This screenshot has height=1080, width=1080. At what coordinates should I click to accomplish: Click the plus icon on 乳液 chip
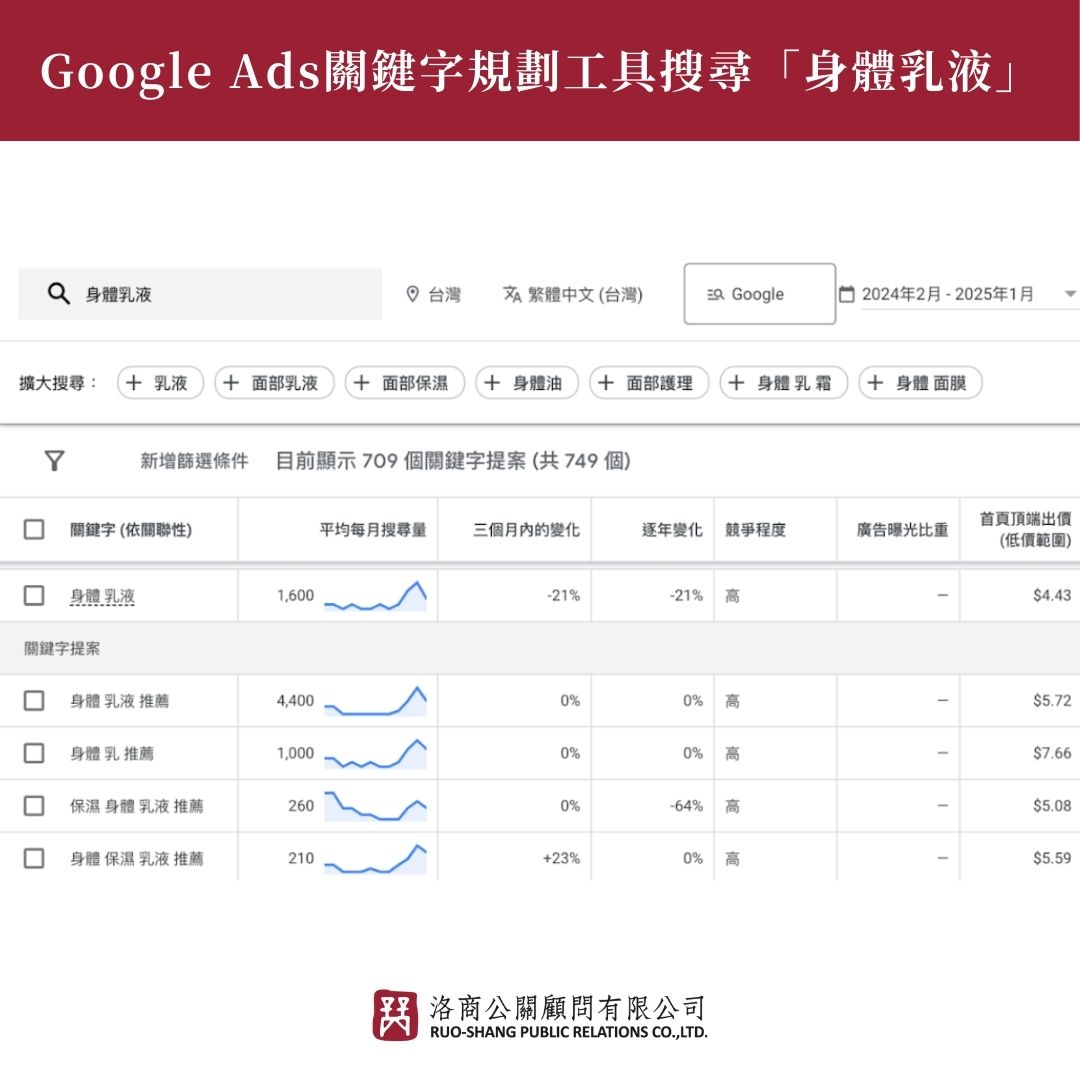pyautogui.click(x=134, y=383)
